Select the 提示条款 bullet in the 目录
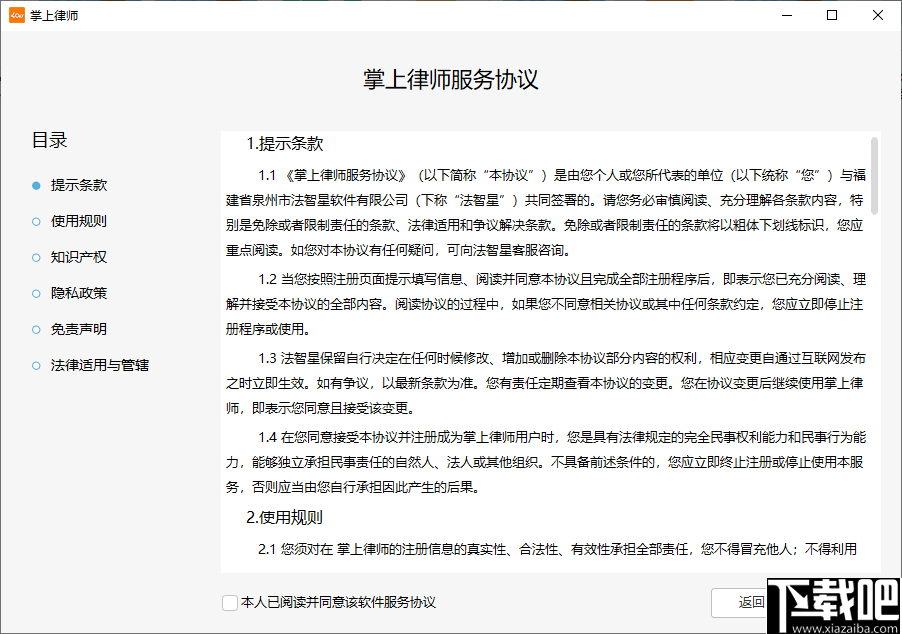 pyautogui.click(x=34, y=185)
